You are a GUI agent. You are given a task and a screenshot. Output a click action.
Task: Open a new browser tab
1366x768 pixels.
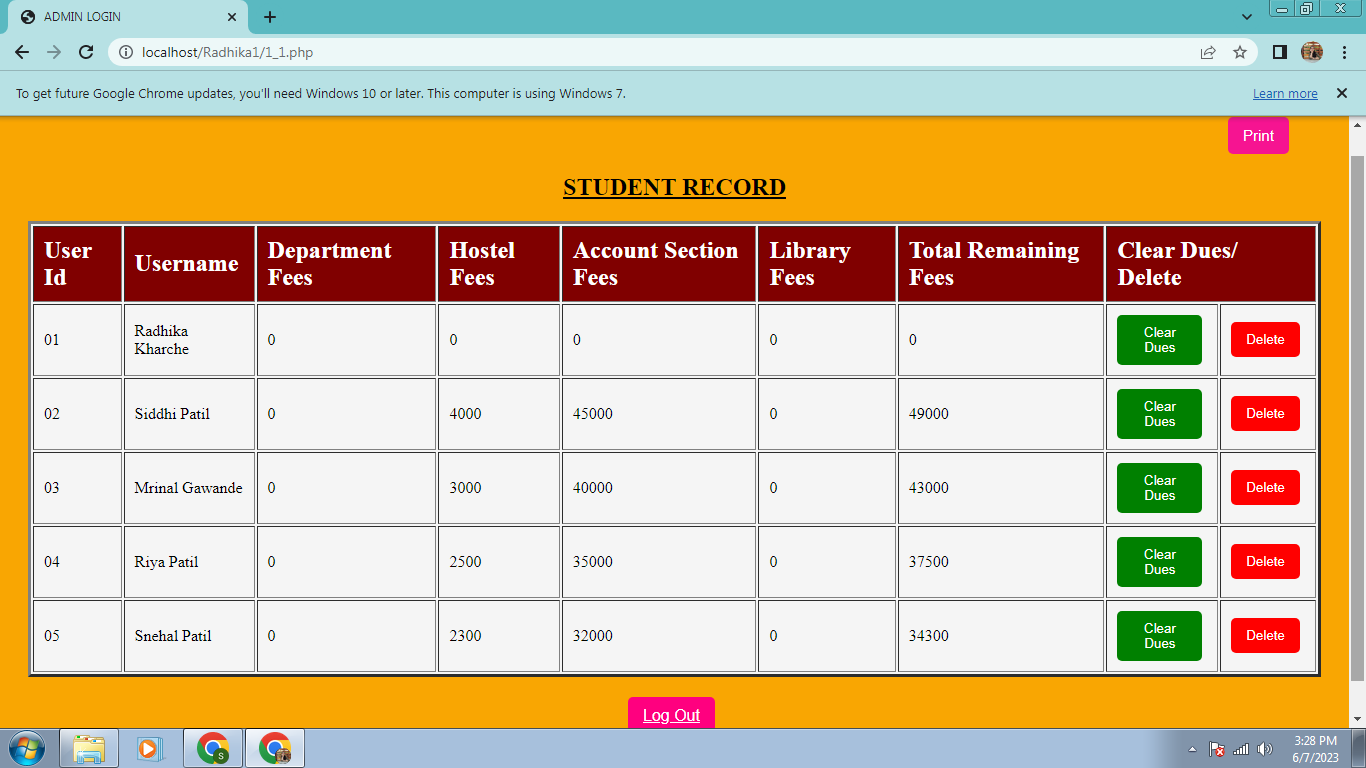[x=269, y=16]
